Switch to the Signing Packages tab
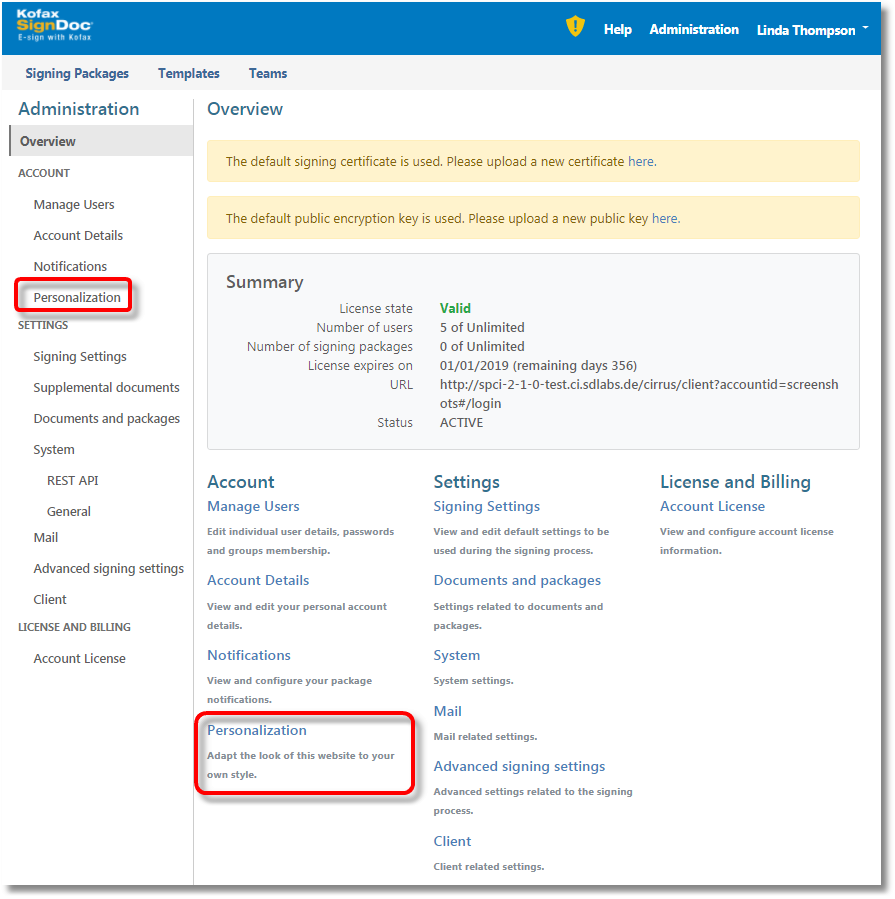895x899 pixels. click(77, 73)
